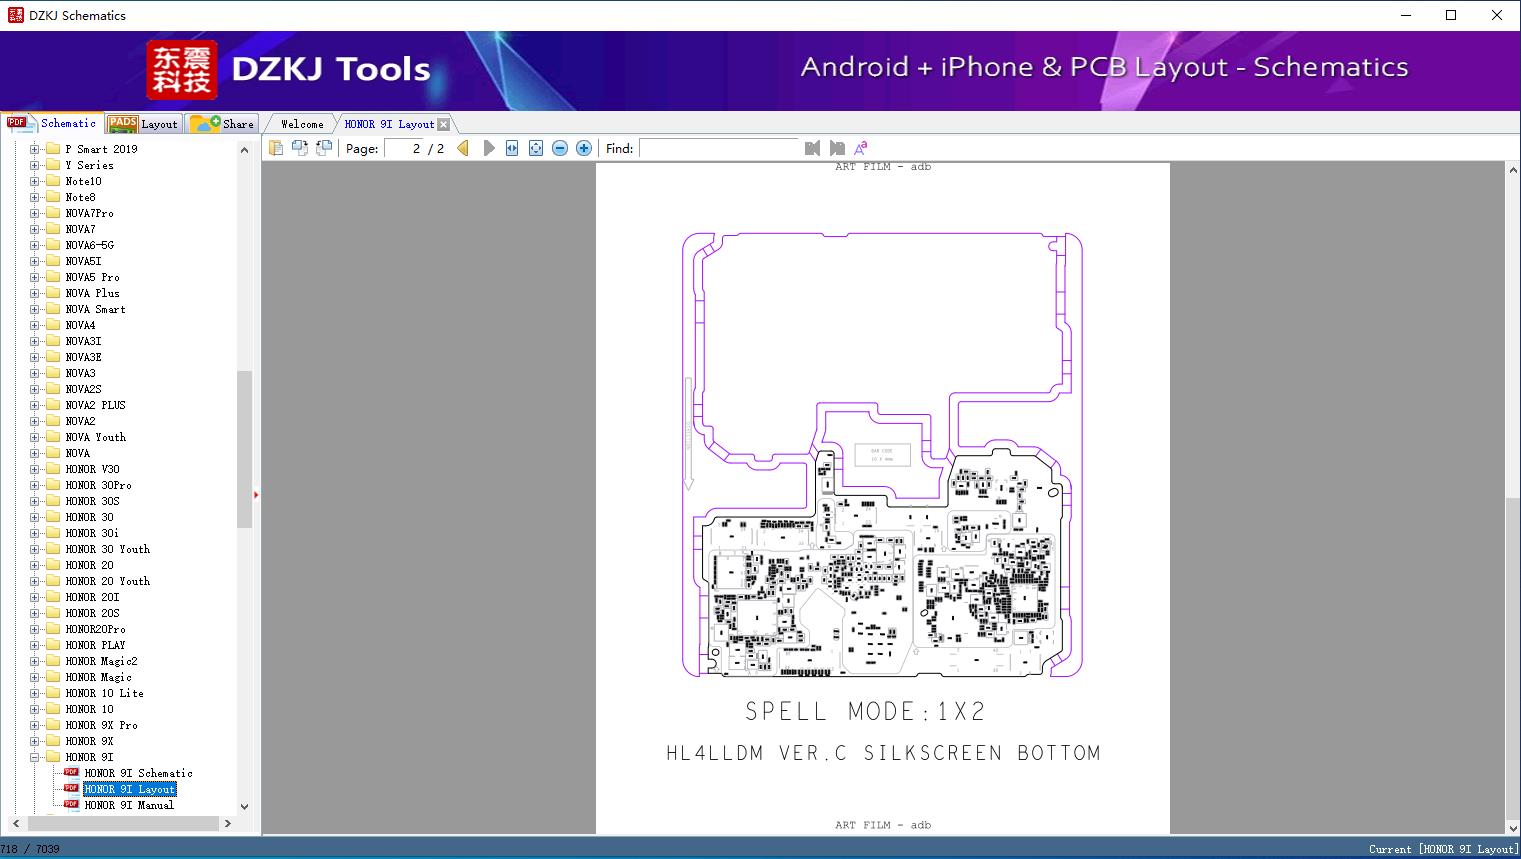Image resolution: width=1521 pixels, height=859 pixels.
Task: Fit whole page in view icon
Action: point(536,148)
